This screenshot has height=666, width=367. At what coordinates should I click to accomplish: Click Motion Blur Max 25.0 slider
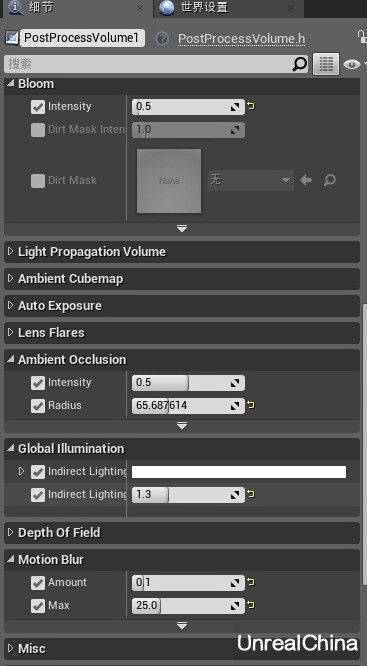(188, 606)
